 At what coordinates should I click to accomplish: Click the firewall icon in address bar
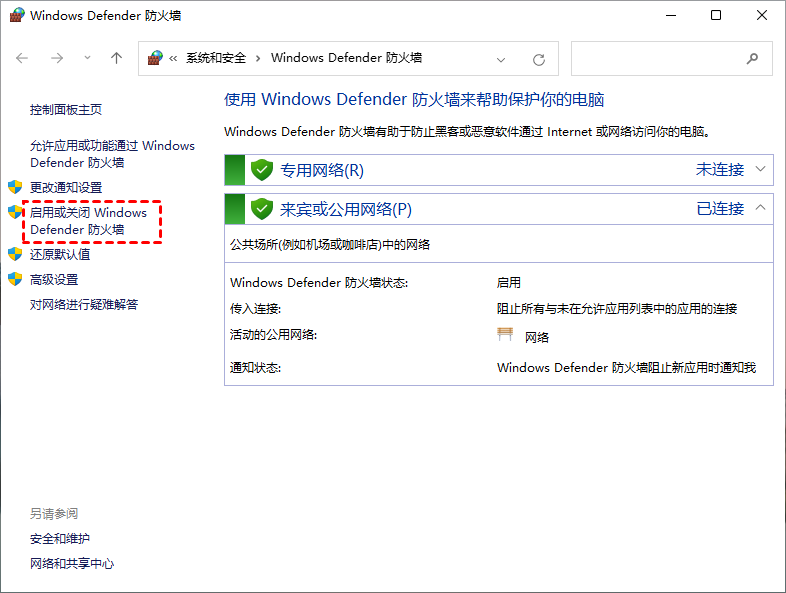click(x=155, y=58)
